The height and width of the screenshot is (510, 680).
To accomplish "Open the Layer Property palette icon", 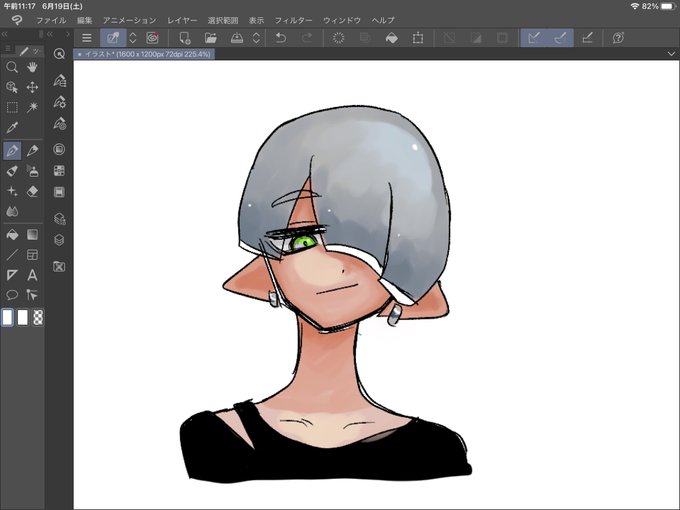I will click(59, 219).
